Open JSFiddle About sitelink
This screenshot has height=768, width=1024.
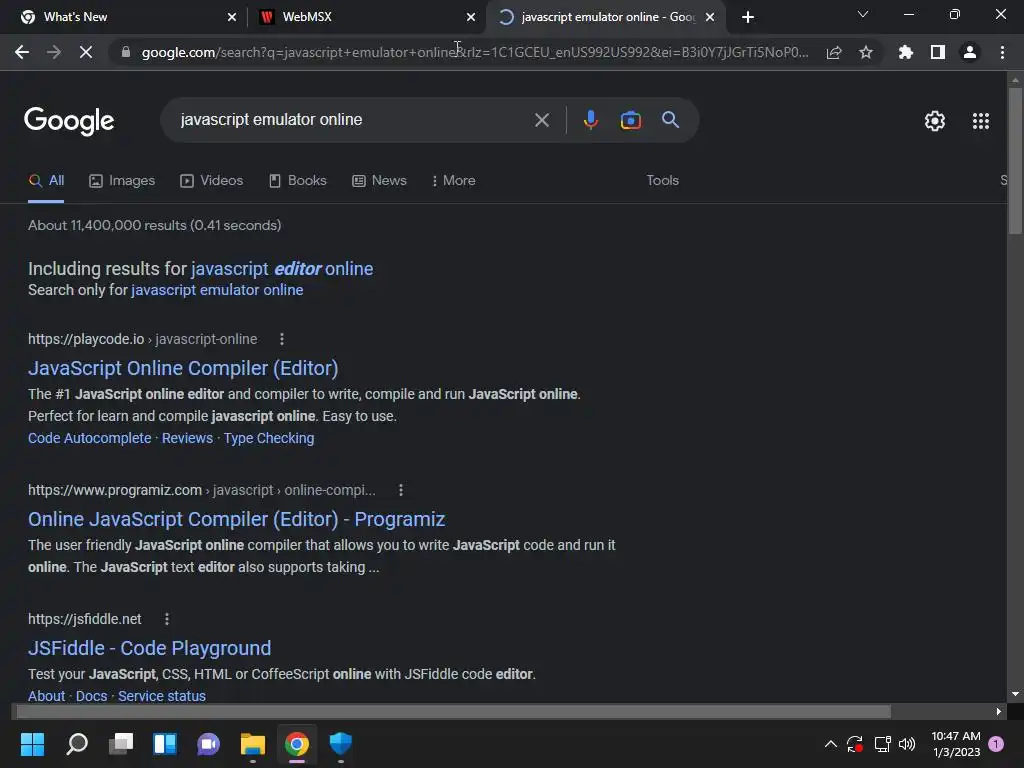(46, 696)
